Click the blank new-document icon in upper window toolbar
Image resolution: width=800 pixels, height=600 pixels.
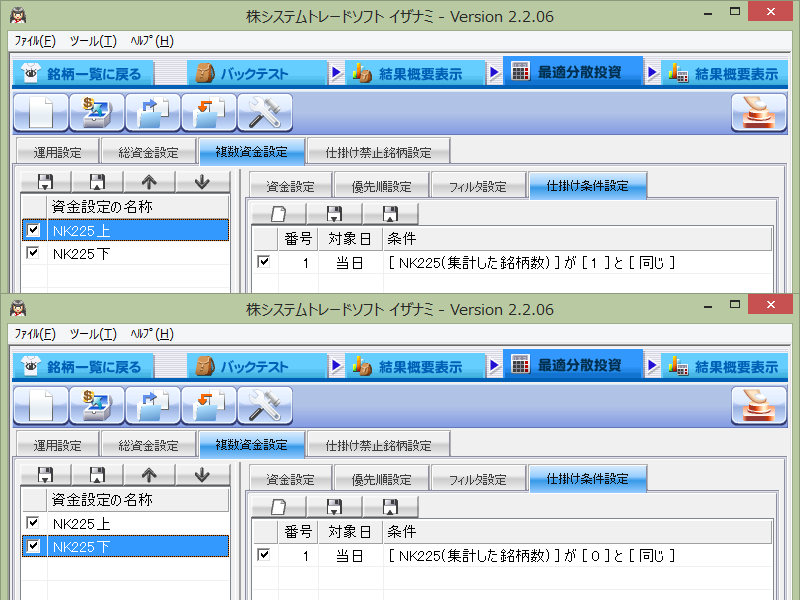41,112
